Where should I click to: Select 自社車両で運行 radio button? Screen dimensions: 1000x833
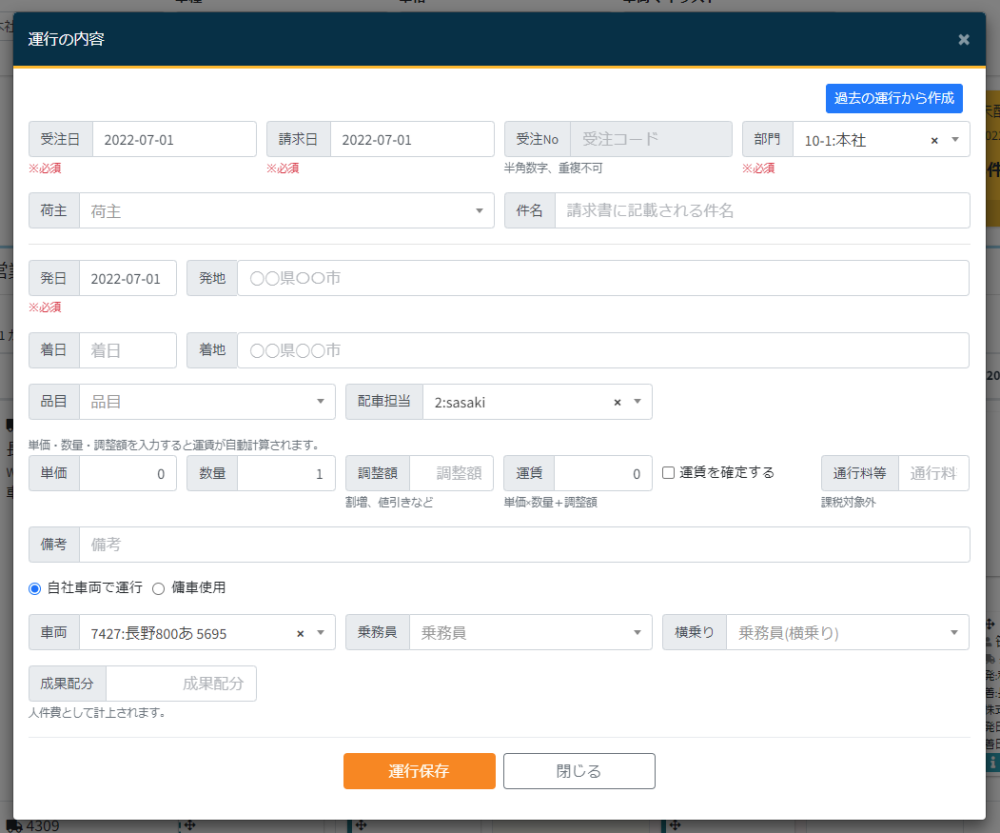(35, 587)
